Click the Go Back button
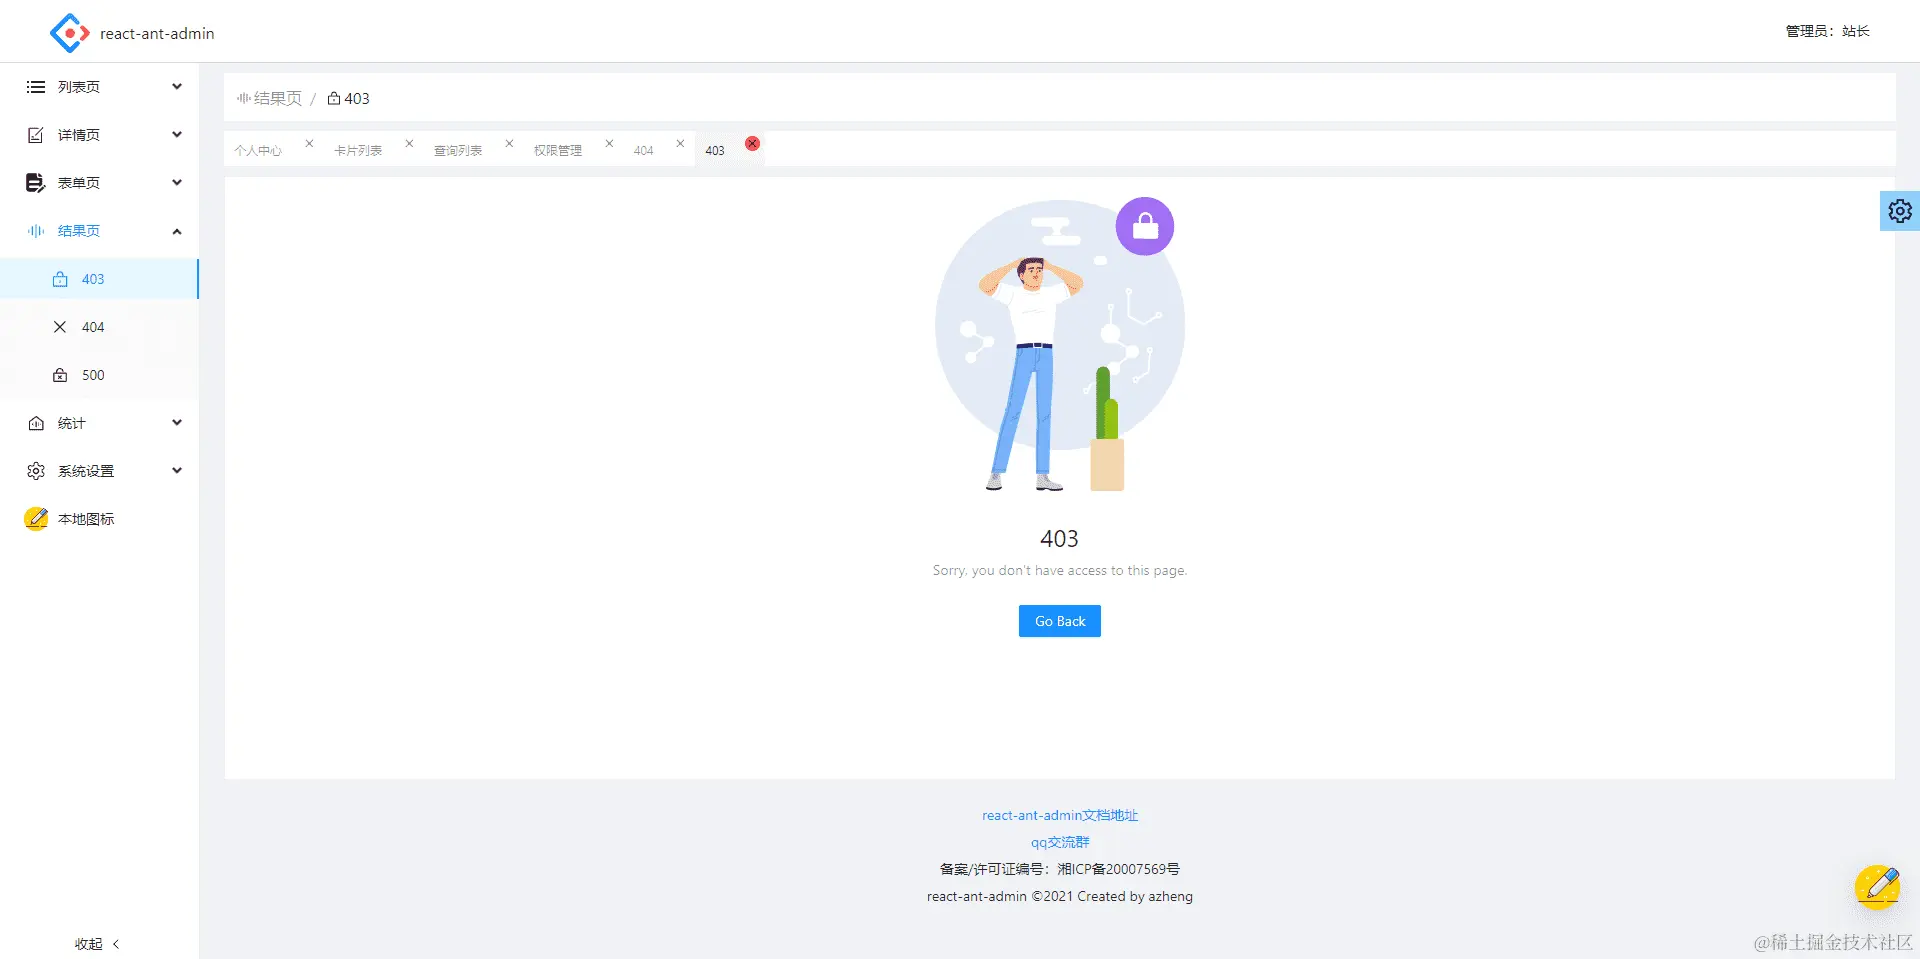Image resolution: width=1920 pixels, height=959 pixels. (x=1059, y=620)
